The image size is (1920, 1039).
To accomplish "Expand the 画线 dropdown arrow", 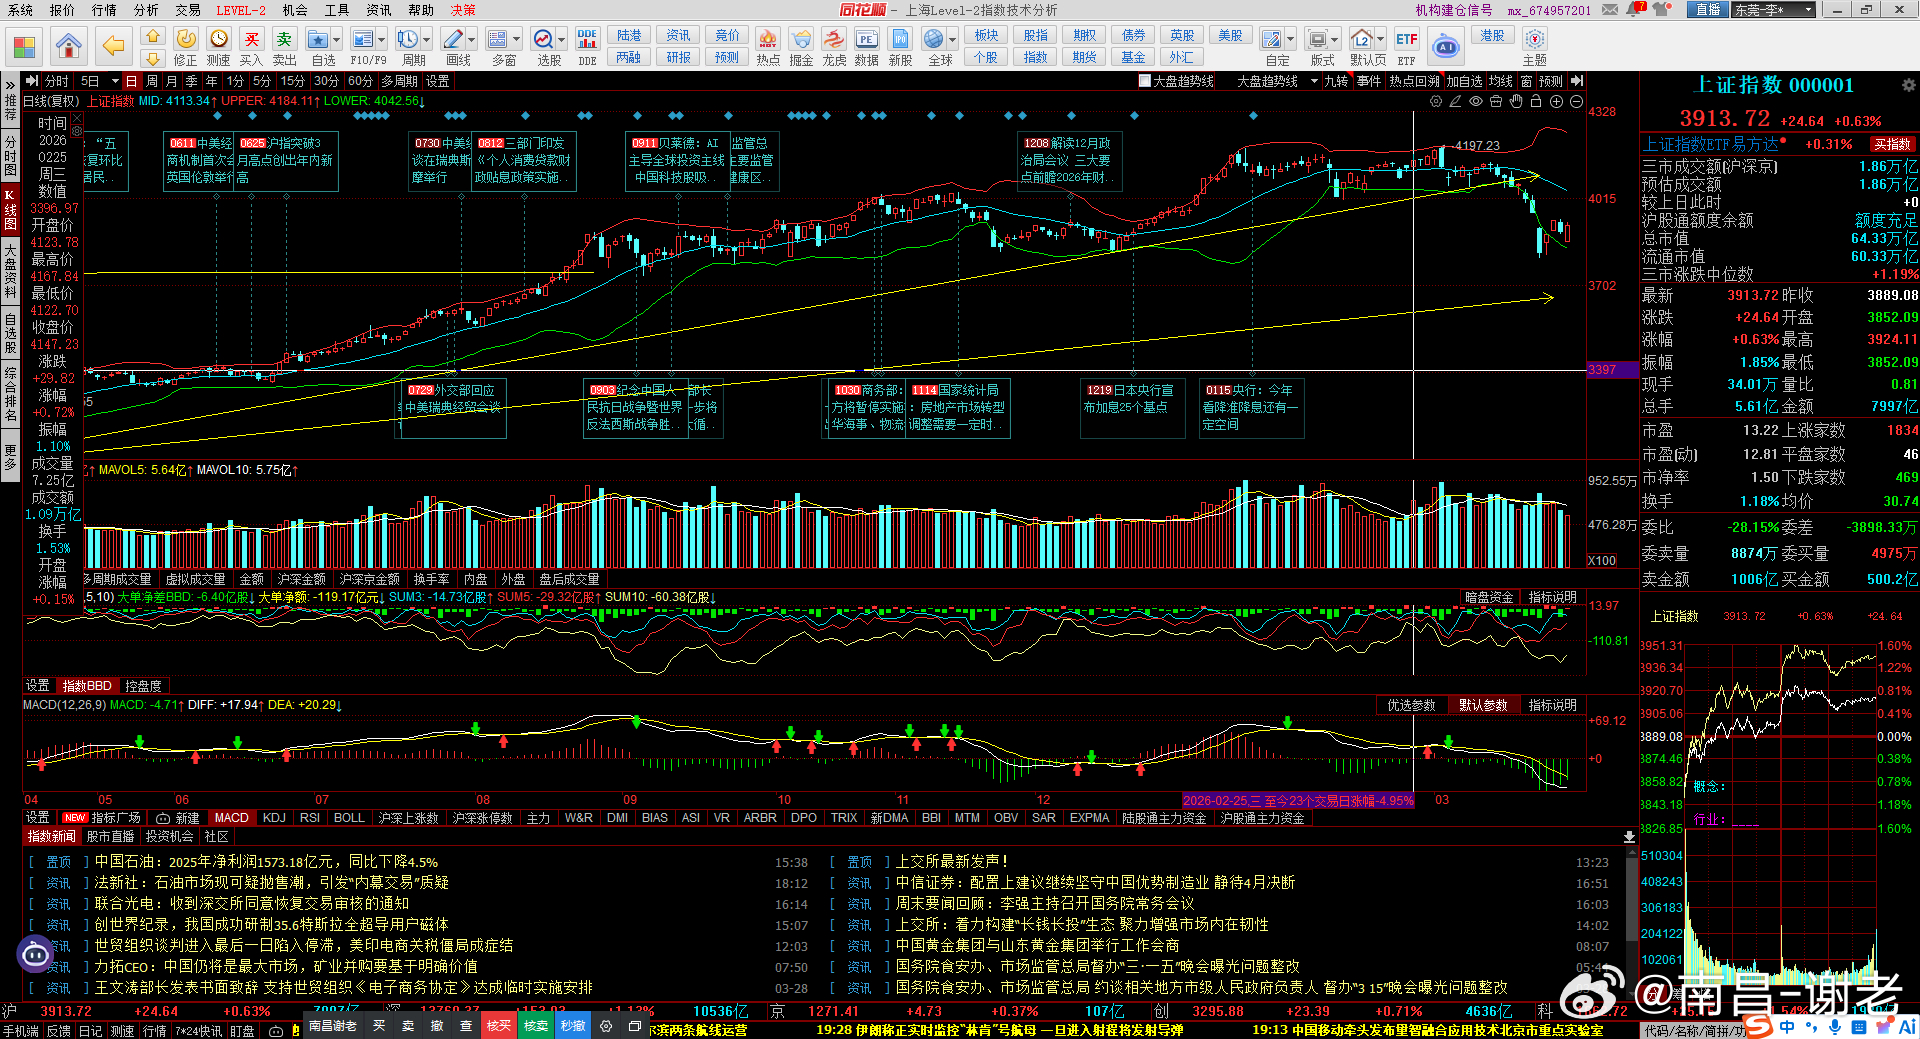I will pos(473,39).
